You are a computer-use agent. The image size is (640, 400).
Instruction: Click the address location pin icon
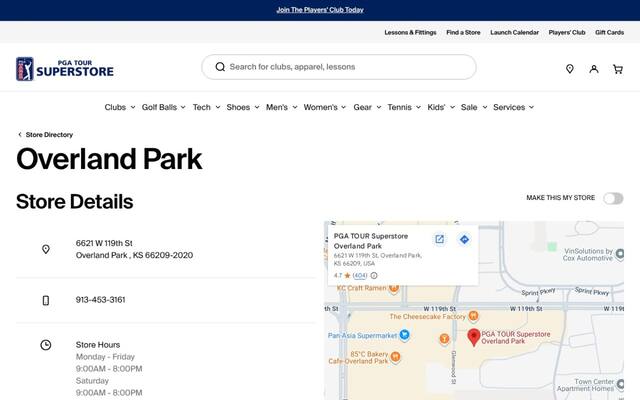(46, 249)
